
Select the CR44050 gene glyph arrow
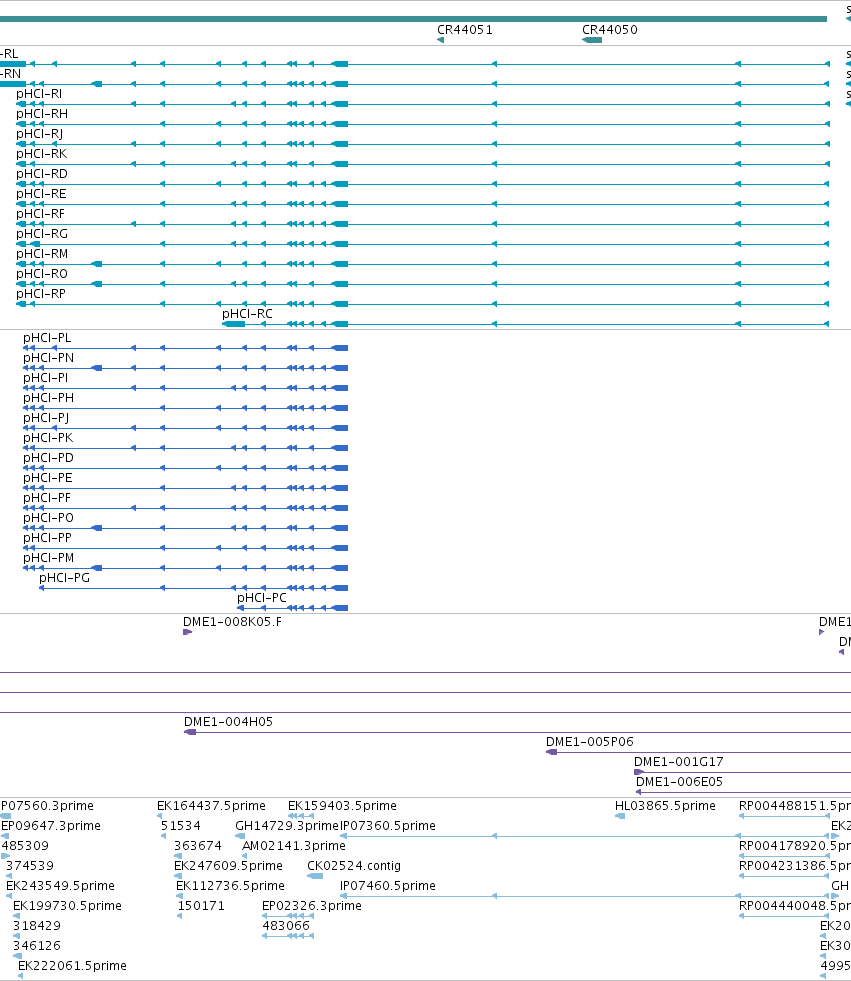click(592, 40)
